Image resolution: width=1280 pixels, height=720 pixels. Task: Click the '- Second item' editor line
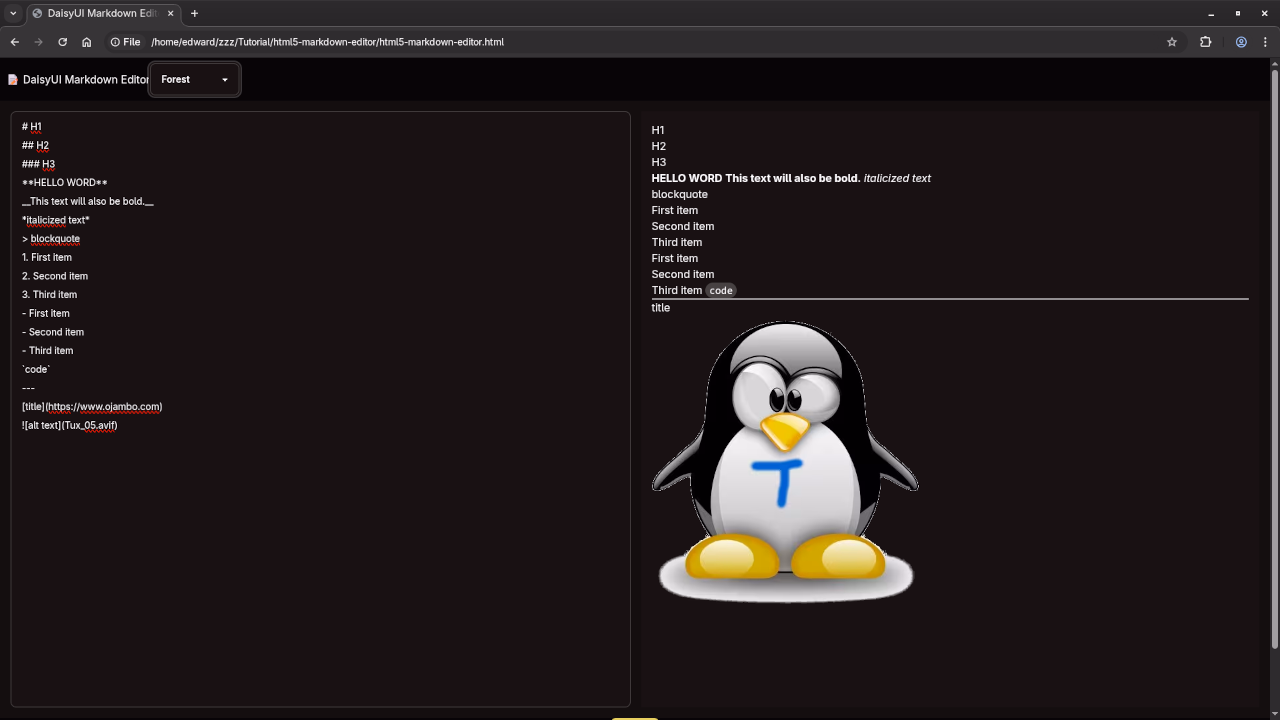coord(53,332)
